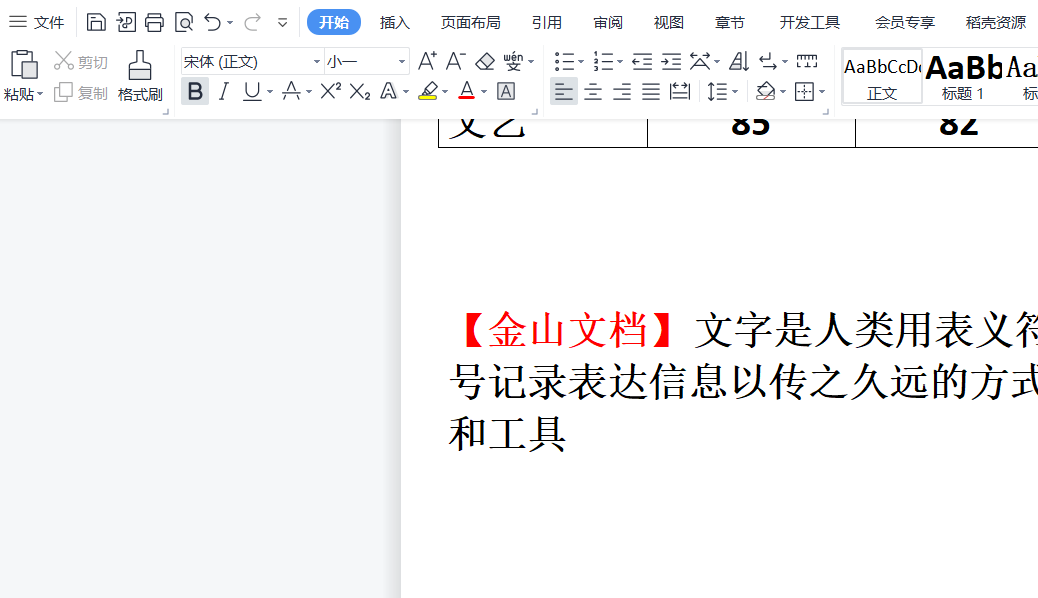This screenshot has height=598, width=1038.
Task: Switch to the 页面布局 tab
Action: (471, 23)
